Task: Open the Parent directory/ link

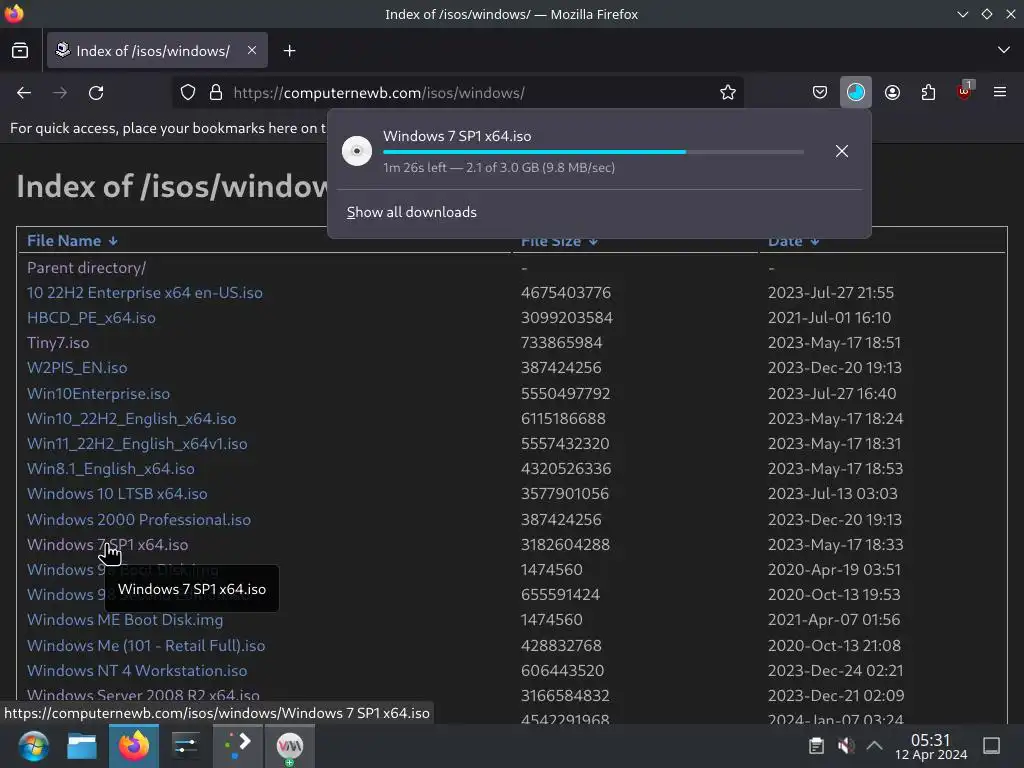Action: (x=86, y=268)
